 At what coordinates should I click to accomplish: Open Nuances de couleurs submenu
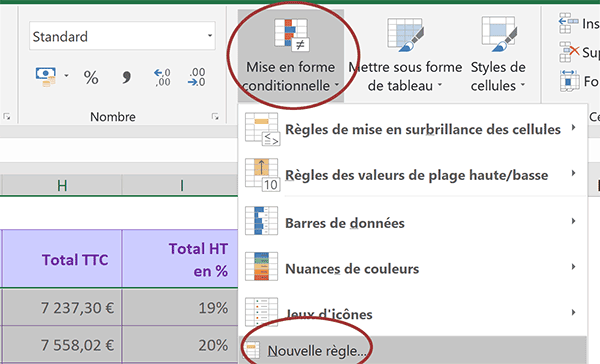(x=412, y=268)
